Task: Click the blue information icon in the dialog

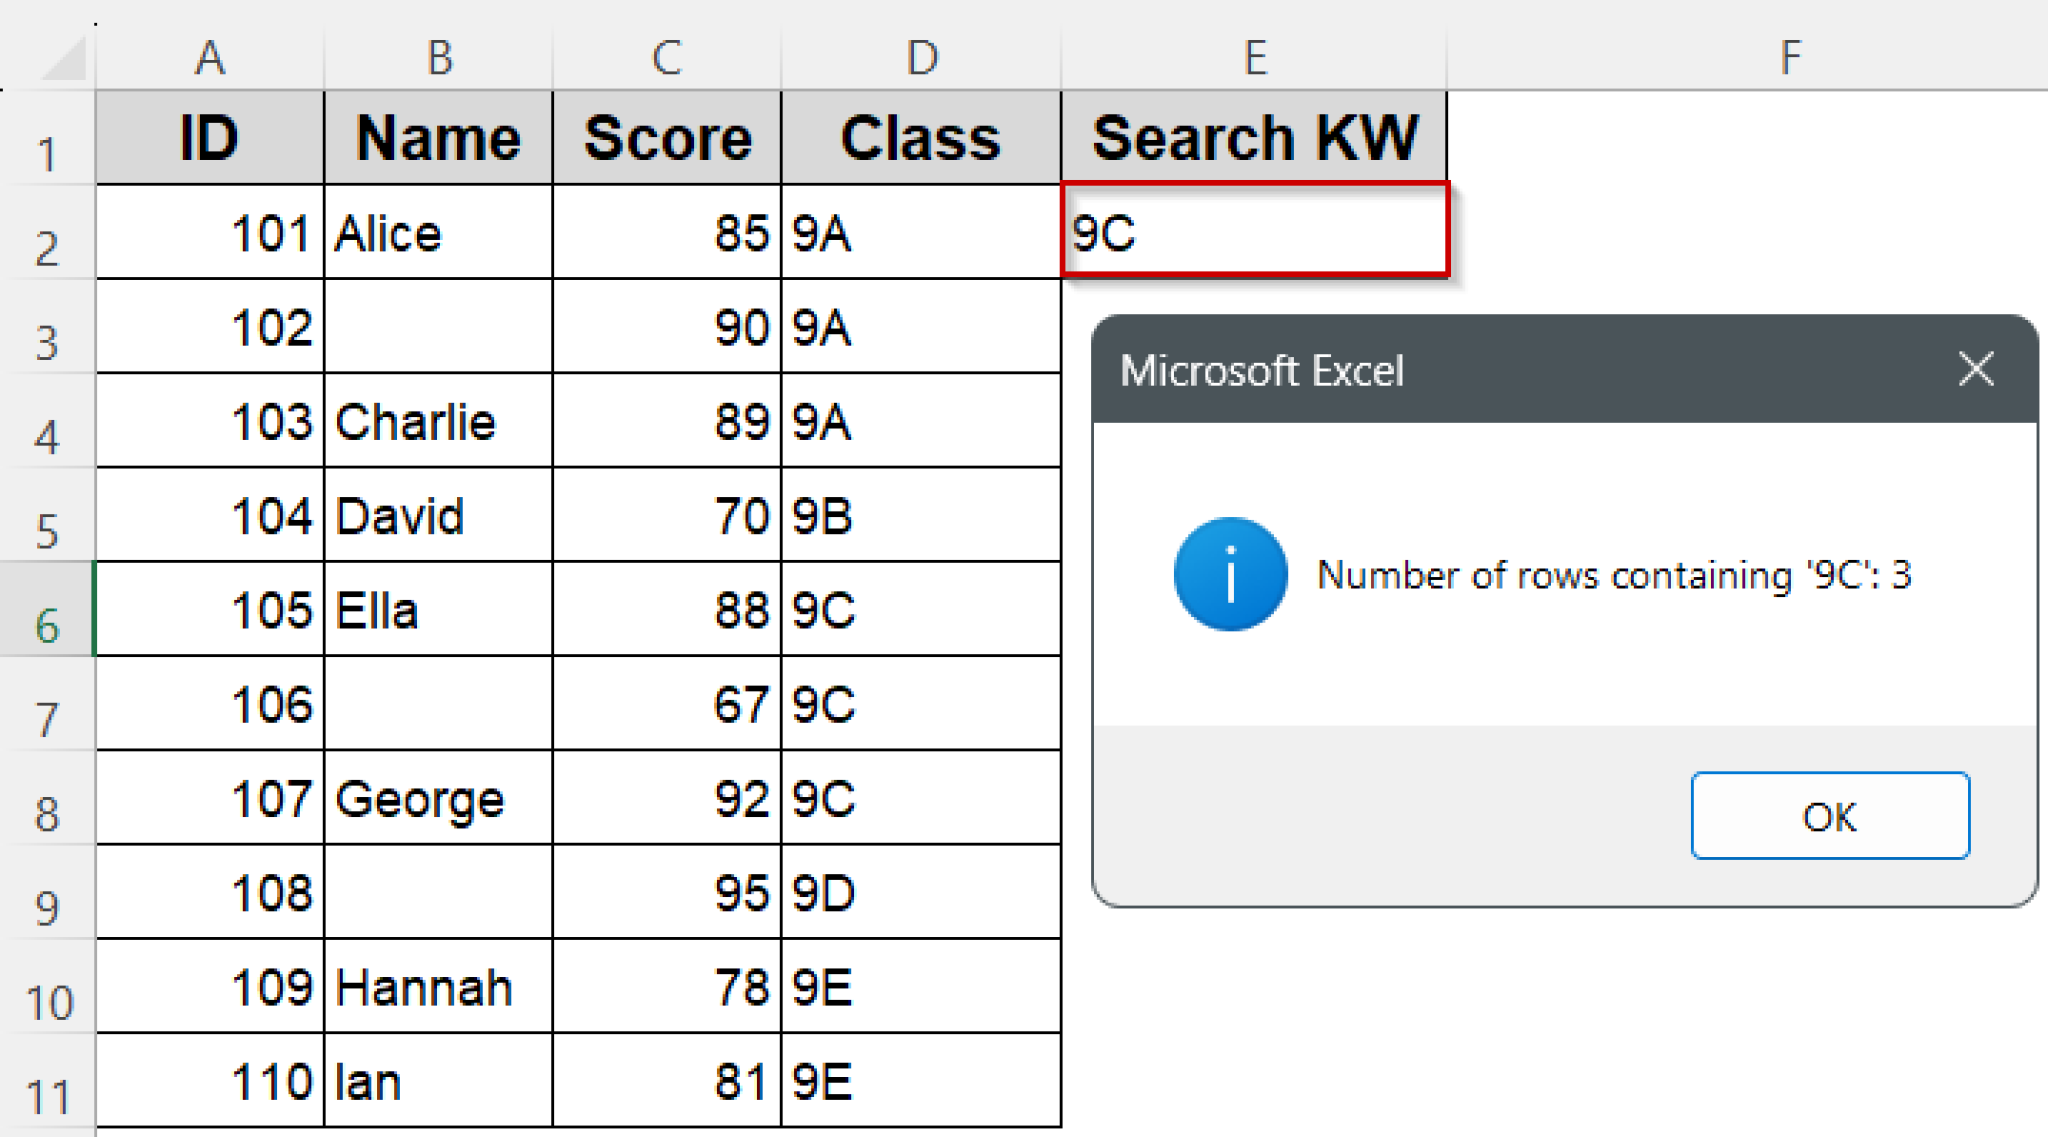Action: point(1229,575)
